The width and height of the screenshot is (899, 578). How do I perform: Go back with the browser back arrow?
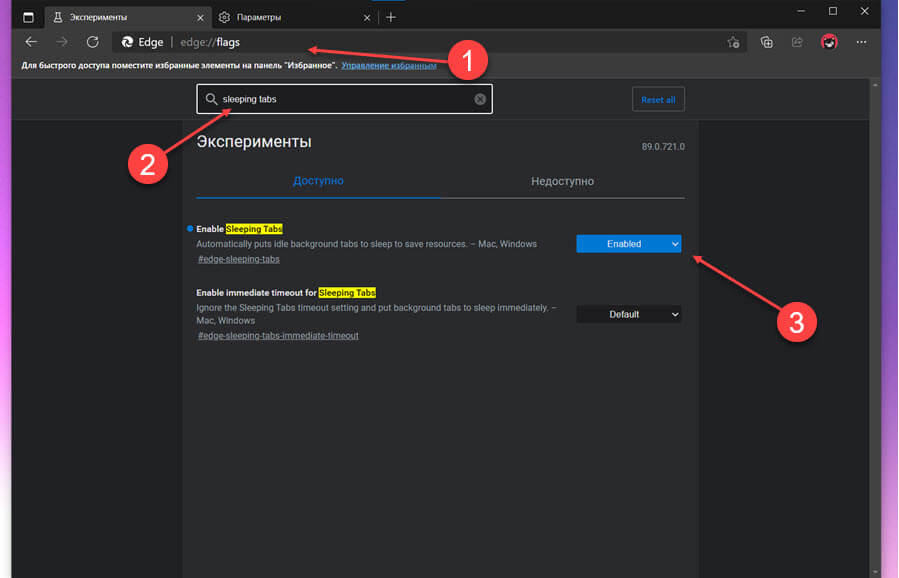31,42
